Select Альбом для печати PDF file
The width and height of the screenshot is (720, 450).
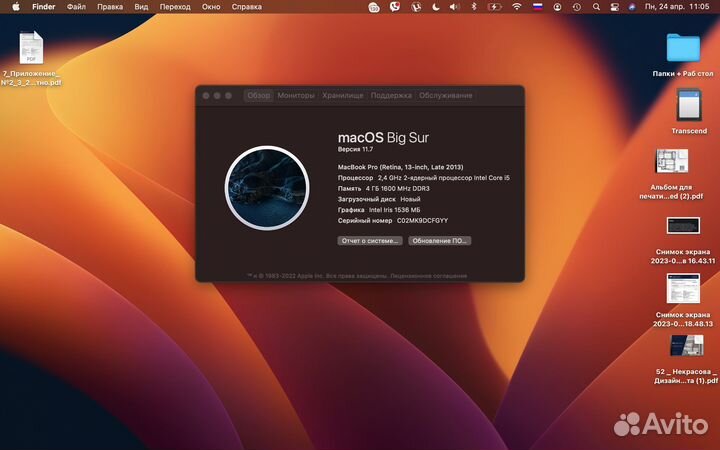pos(672,161)
